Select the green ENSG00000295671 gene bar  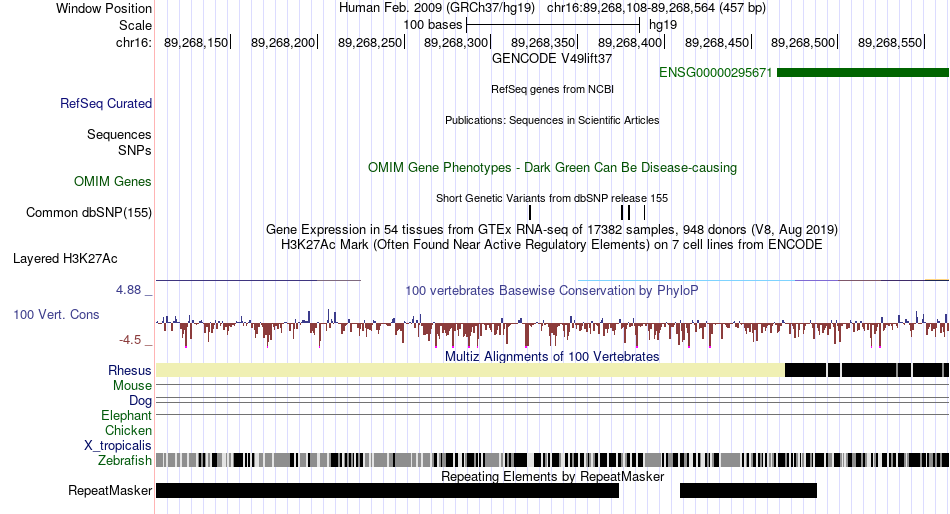pos(863,73)
